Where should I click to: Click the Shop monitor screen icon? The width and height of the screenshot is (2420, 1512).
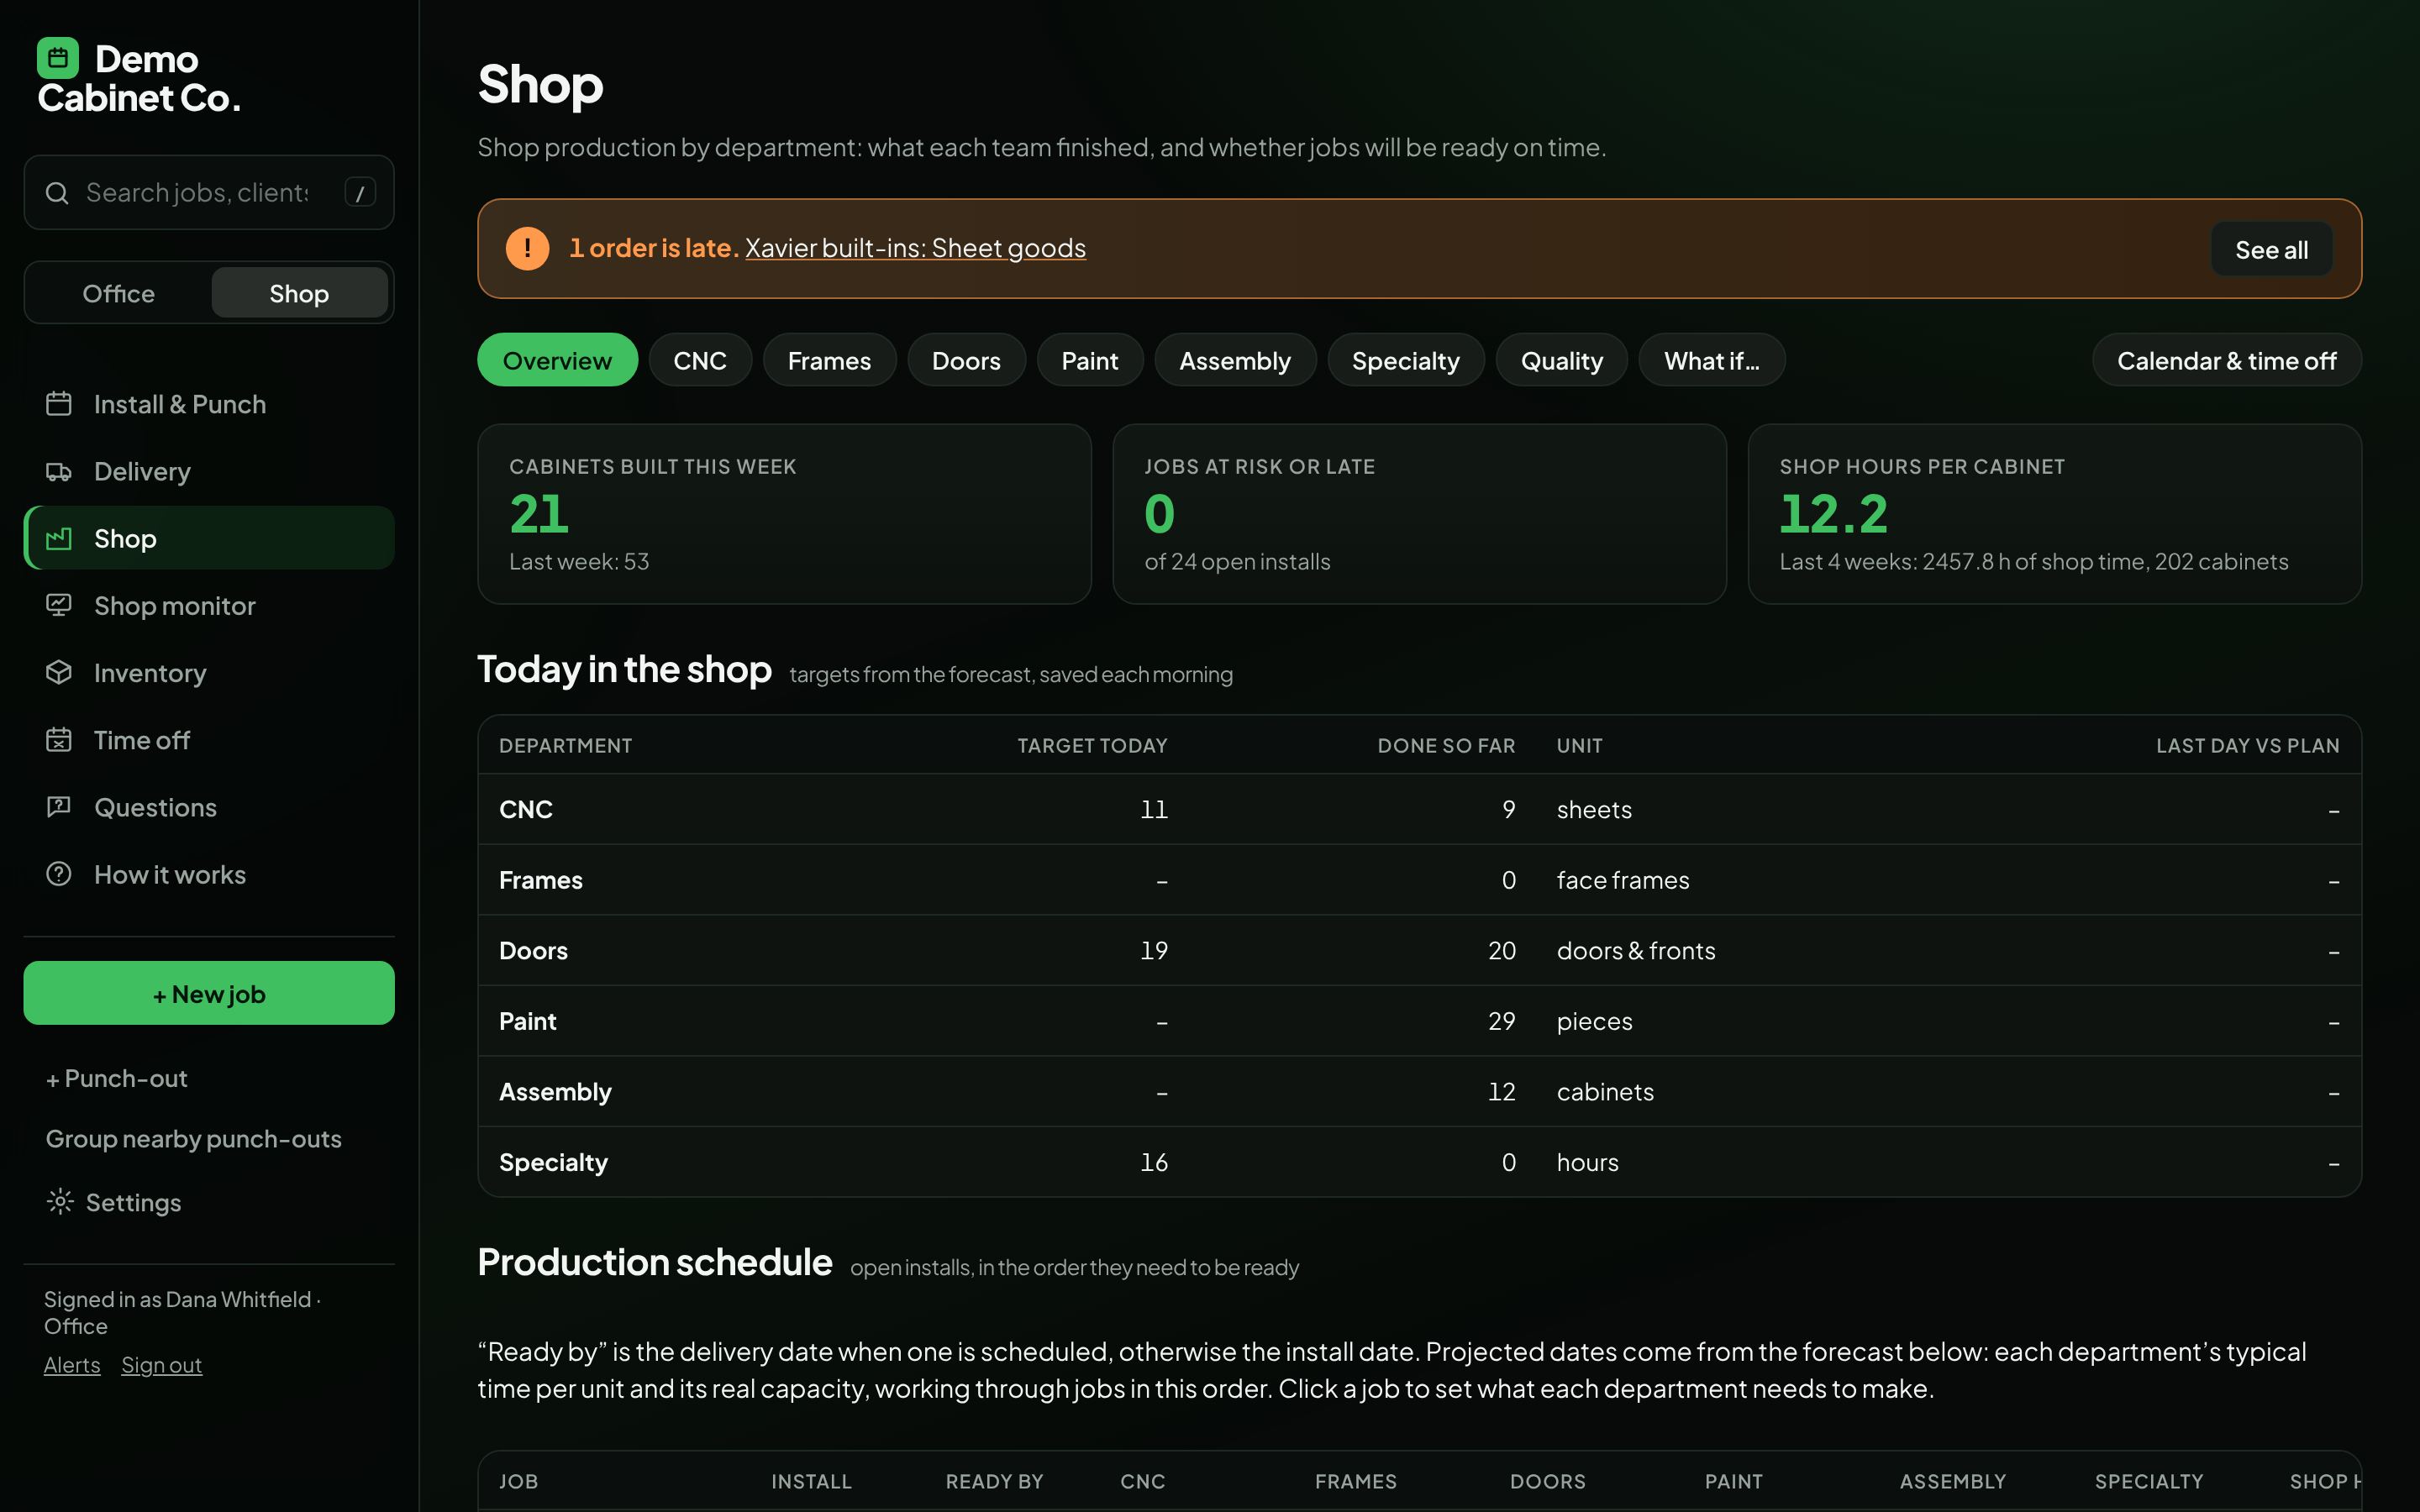coord(59,605)
